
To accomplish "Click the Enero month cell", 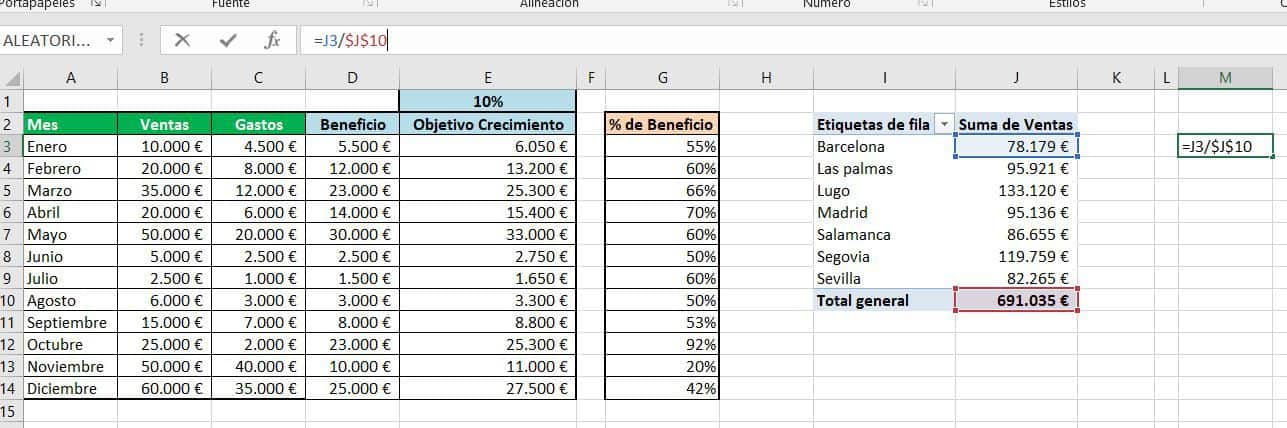I will 70,146.
